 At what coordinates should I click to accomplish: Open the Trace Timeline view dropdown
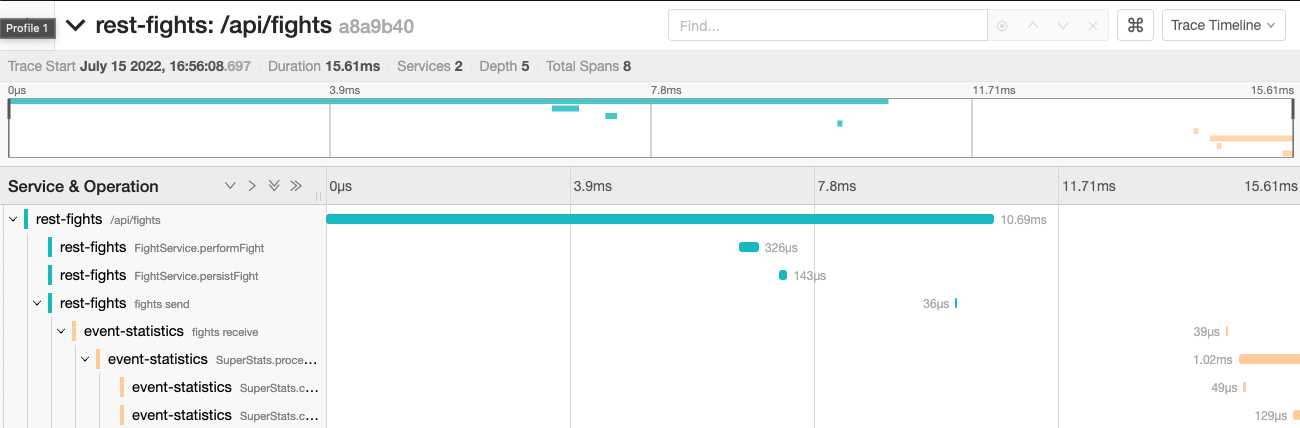click(x=1223, y=26)
